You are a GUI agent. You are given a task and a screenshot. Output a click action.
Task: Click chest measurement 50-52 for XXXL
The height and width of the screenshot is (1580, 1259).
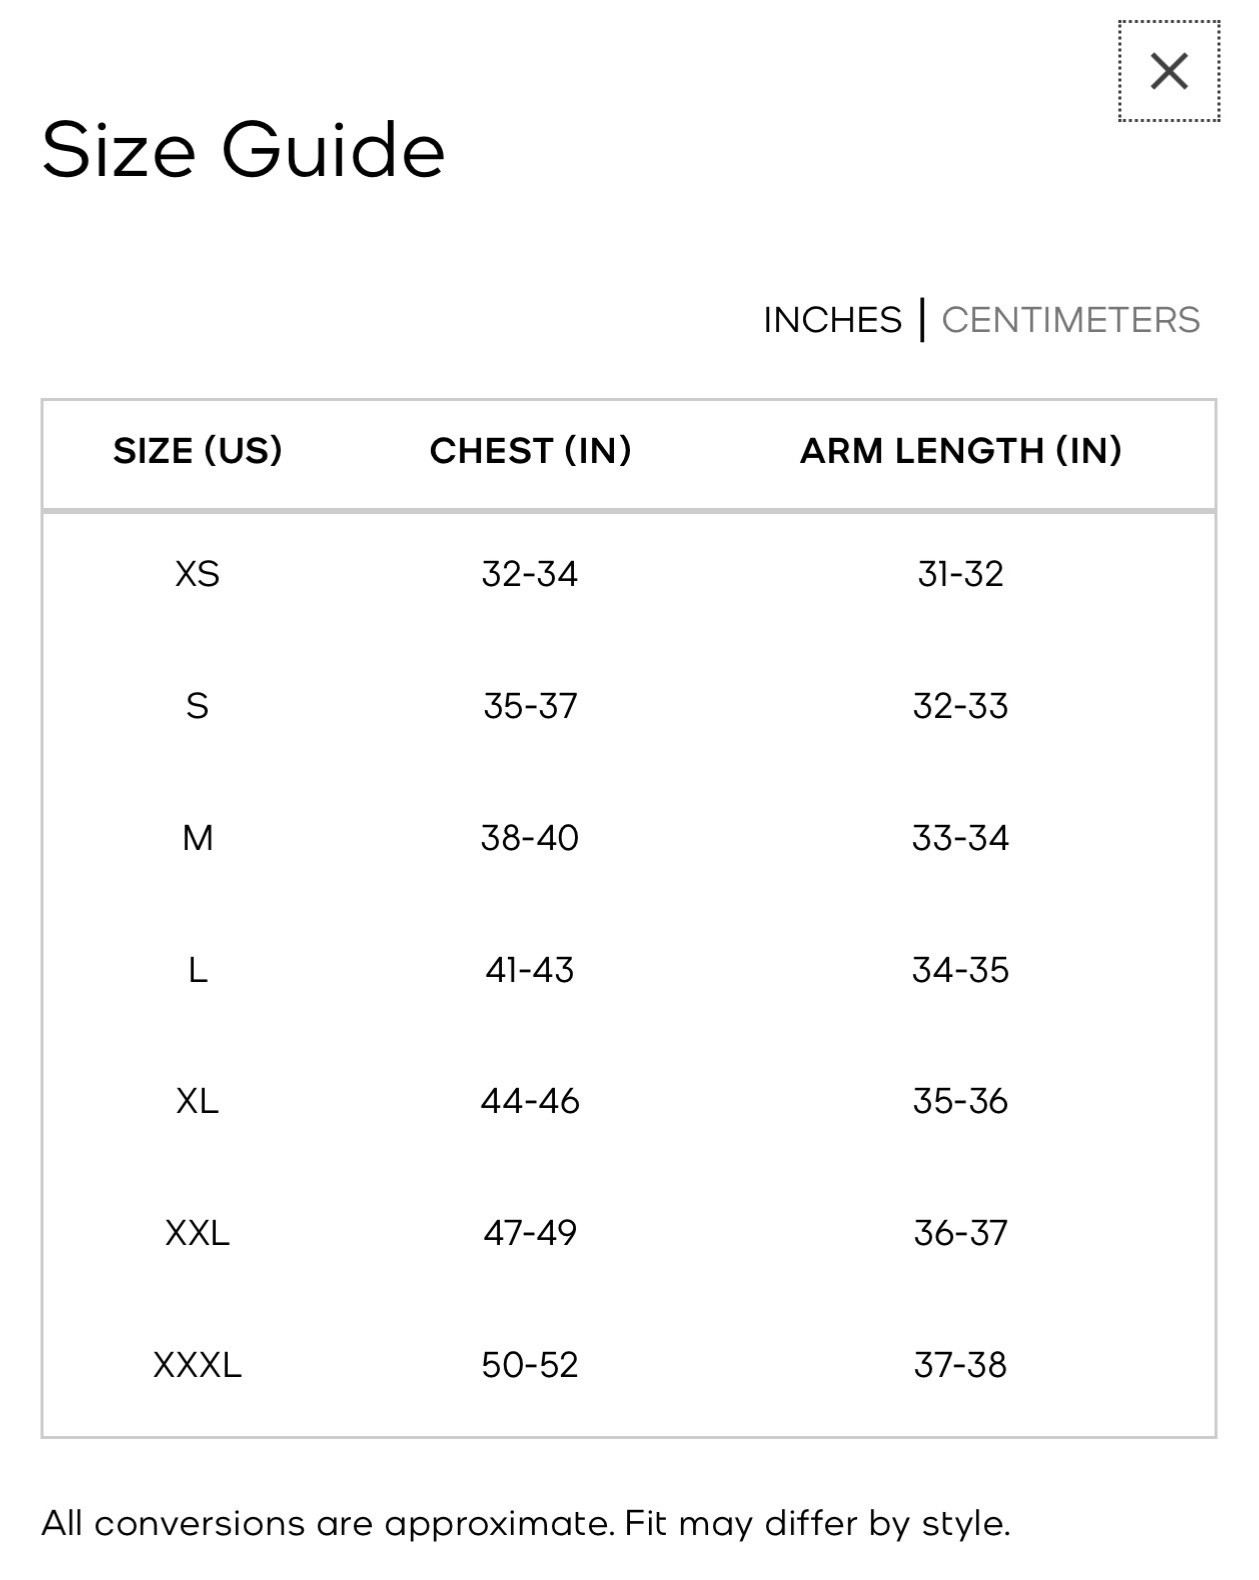(530, 1365)
